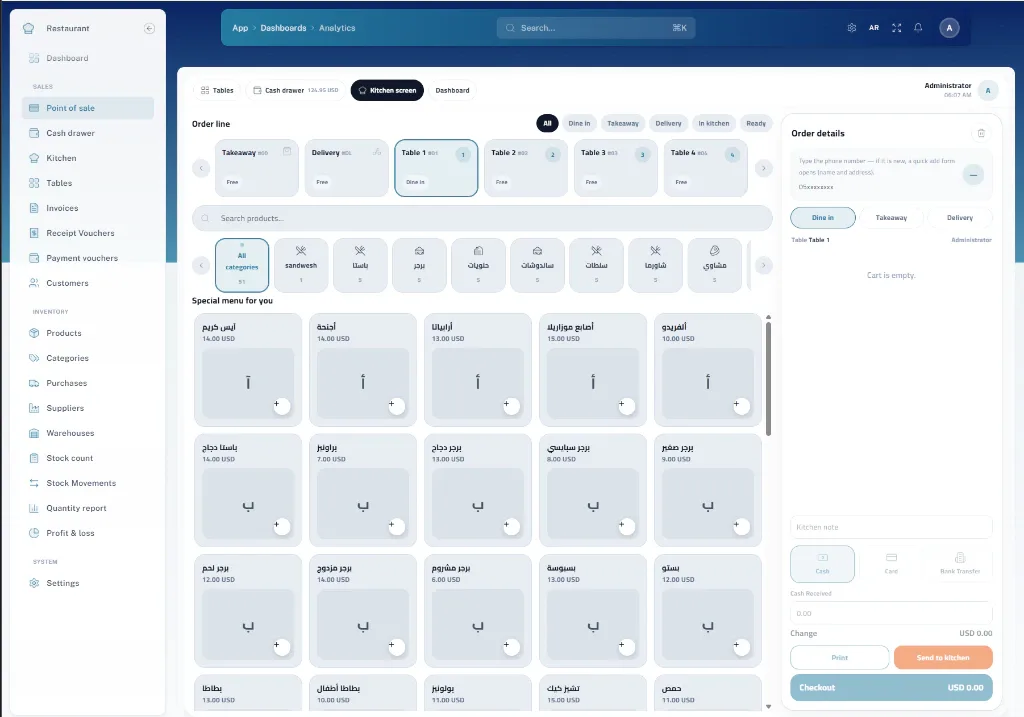The height and width of the screenshot is (717, 1024).
Task: Choose Cash payment method
Action: point(822,564)
